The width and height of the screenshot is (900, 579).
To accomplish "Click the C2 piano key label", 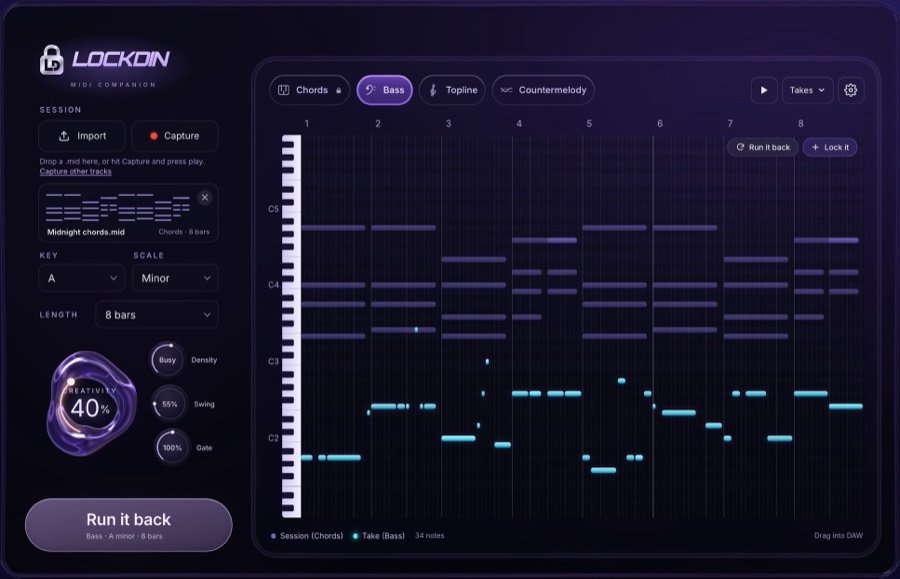I will coord(273,438).
